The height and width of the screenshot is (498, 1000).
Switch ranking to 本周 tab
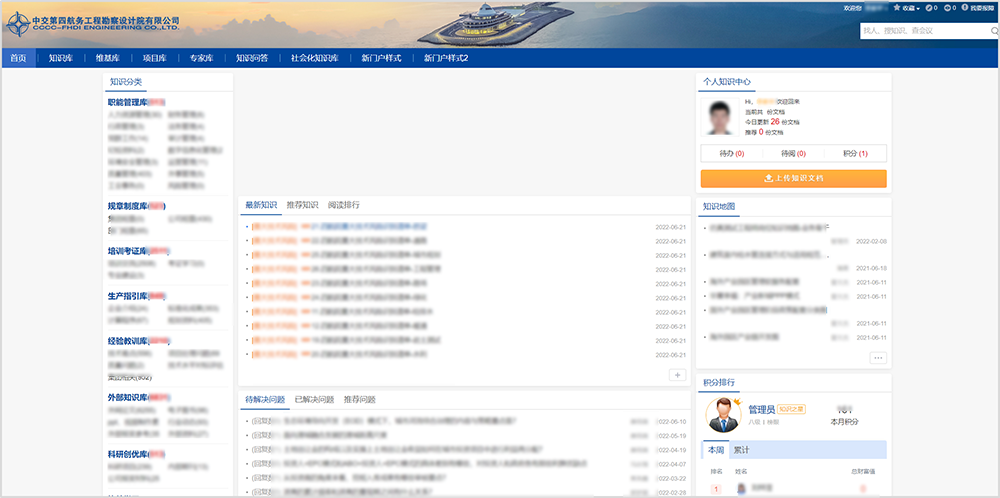(x=714, y=450)
